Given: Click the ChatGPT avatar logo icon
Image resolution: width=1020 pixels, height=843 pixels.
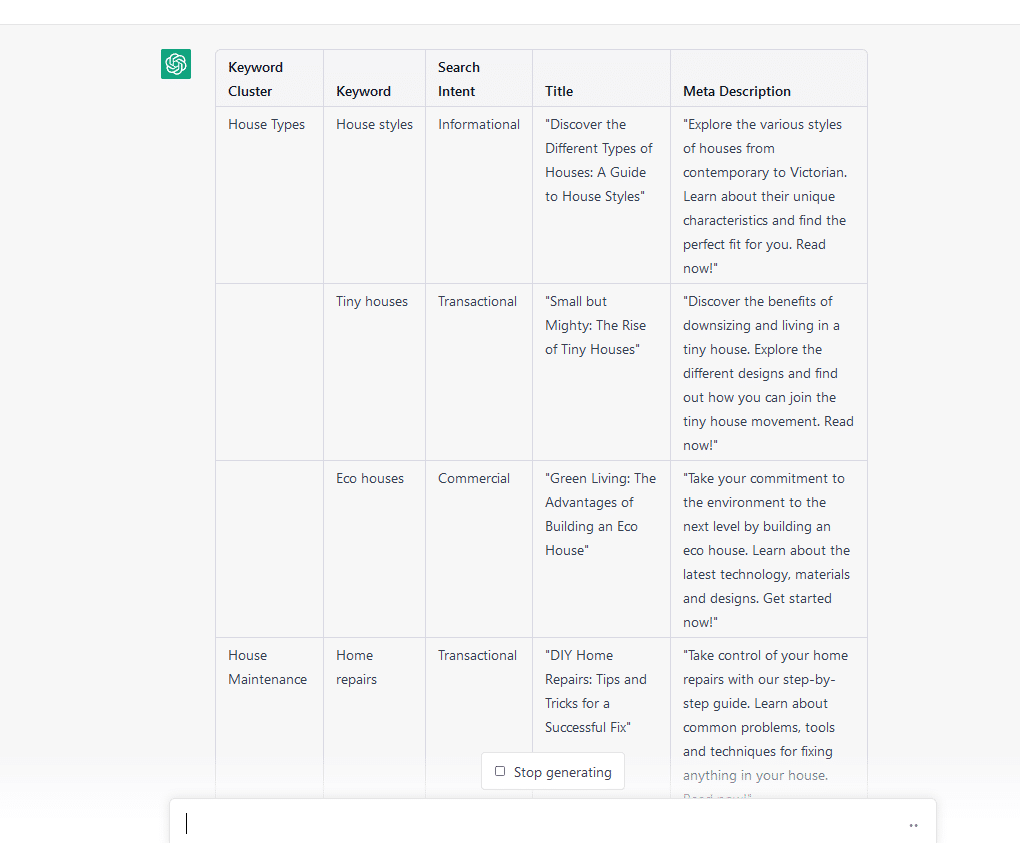Looking at the screenshot, I should 176,64.
